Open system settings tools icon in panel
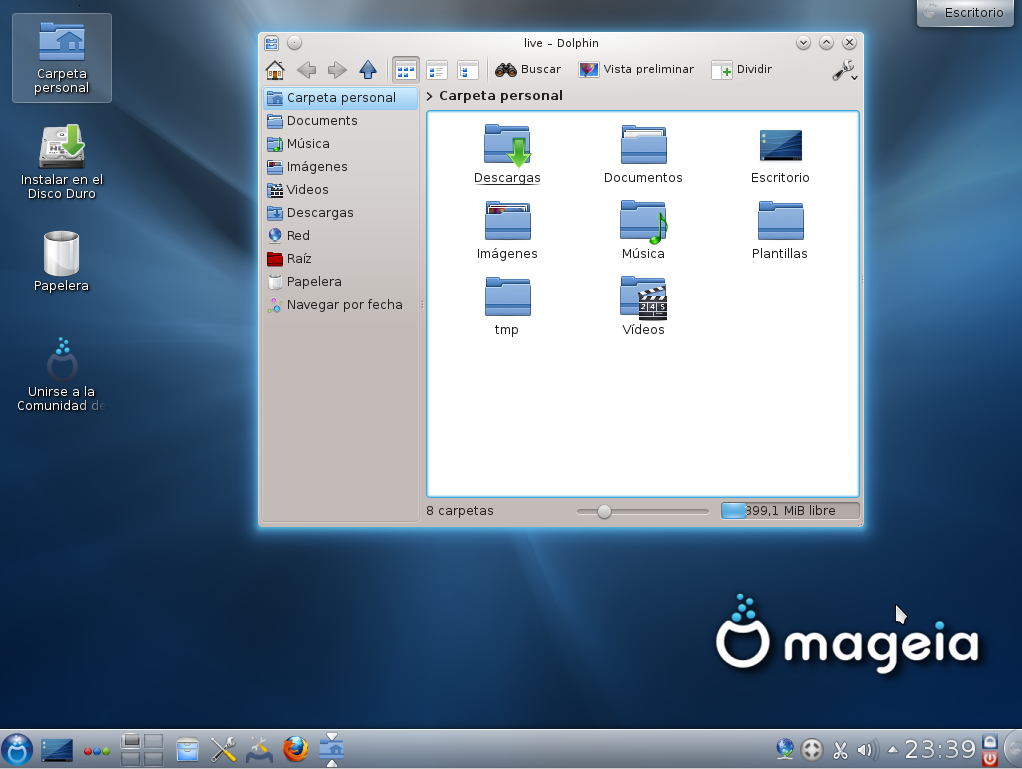Screen dimensions: 1022x769 [x=224, y=749]
